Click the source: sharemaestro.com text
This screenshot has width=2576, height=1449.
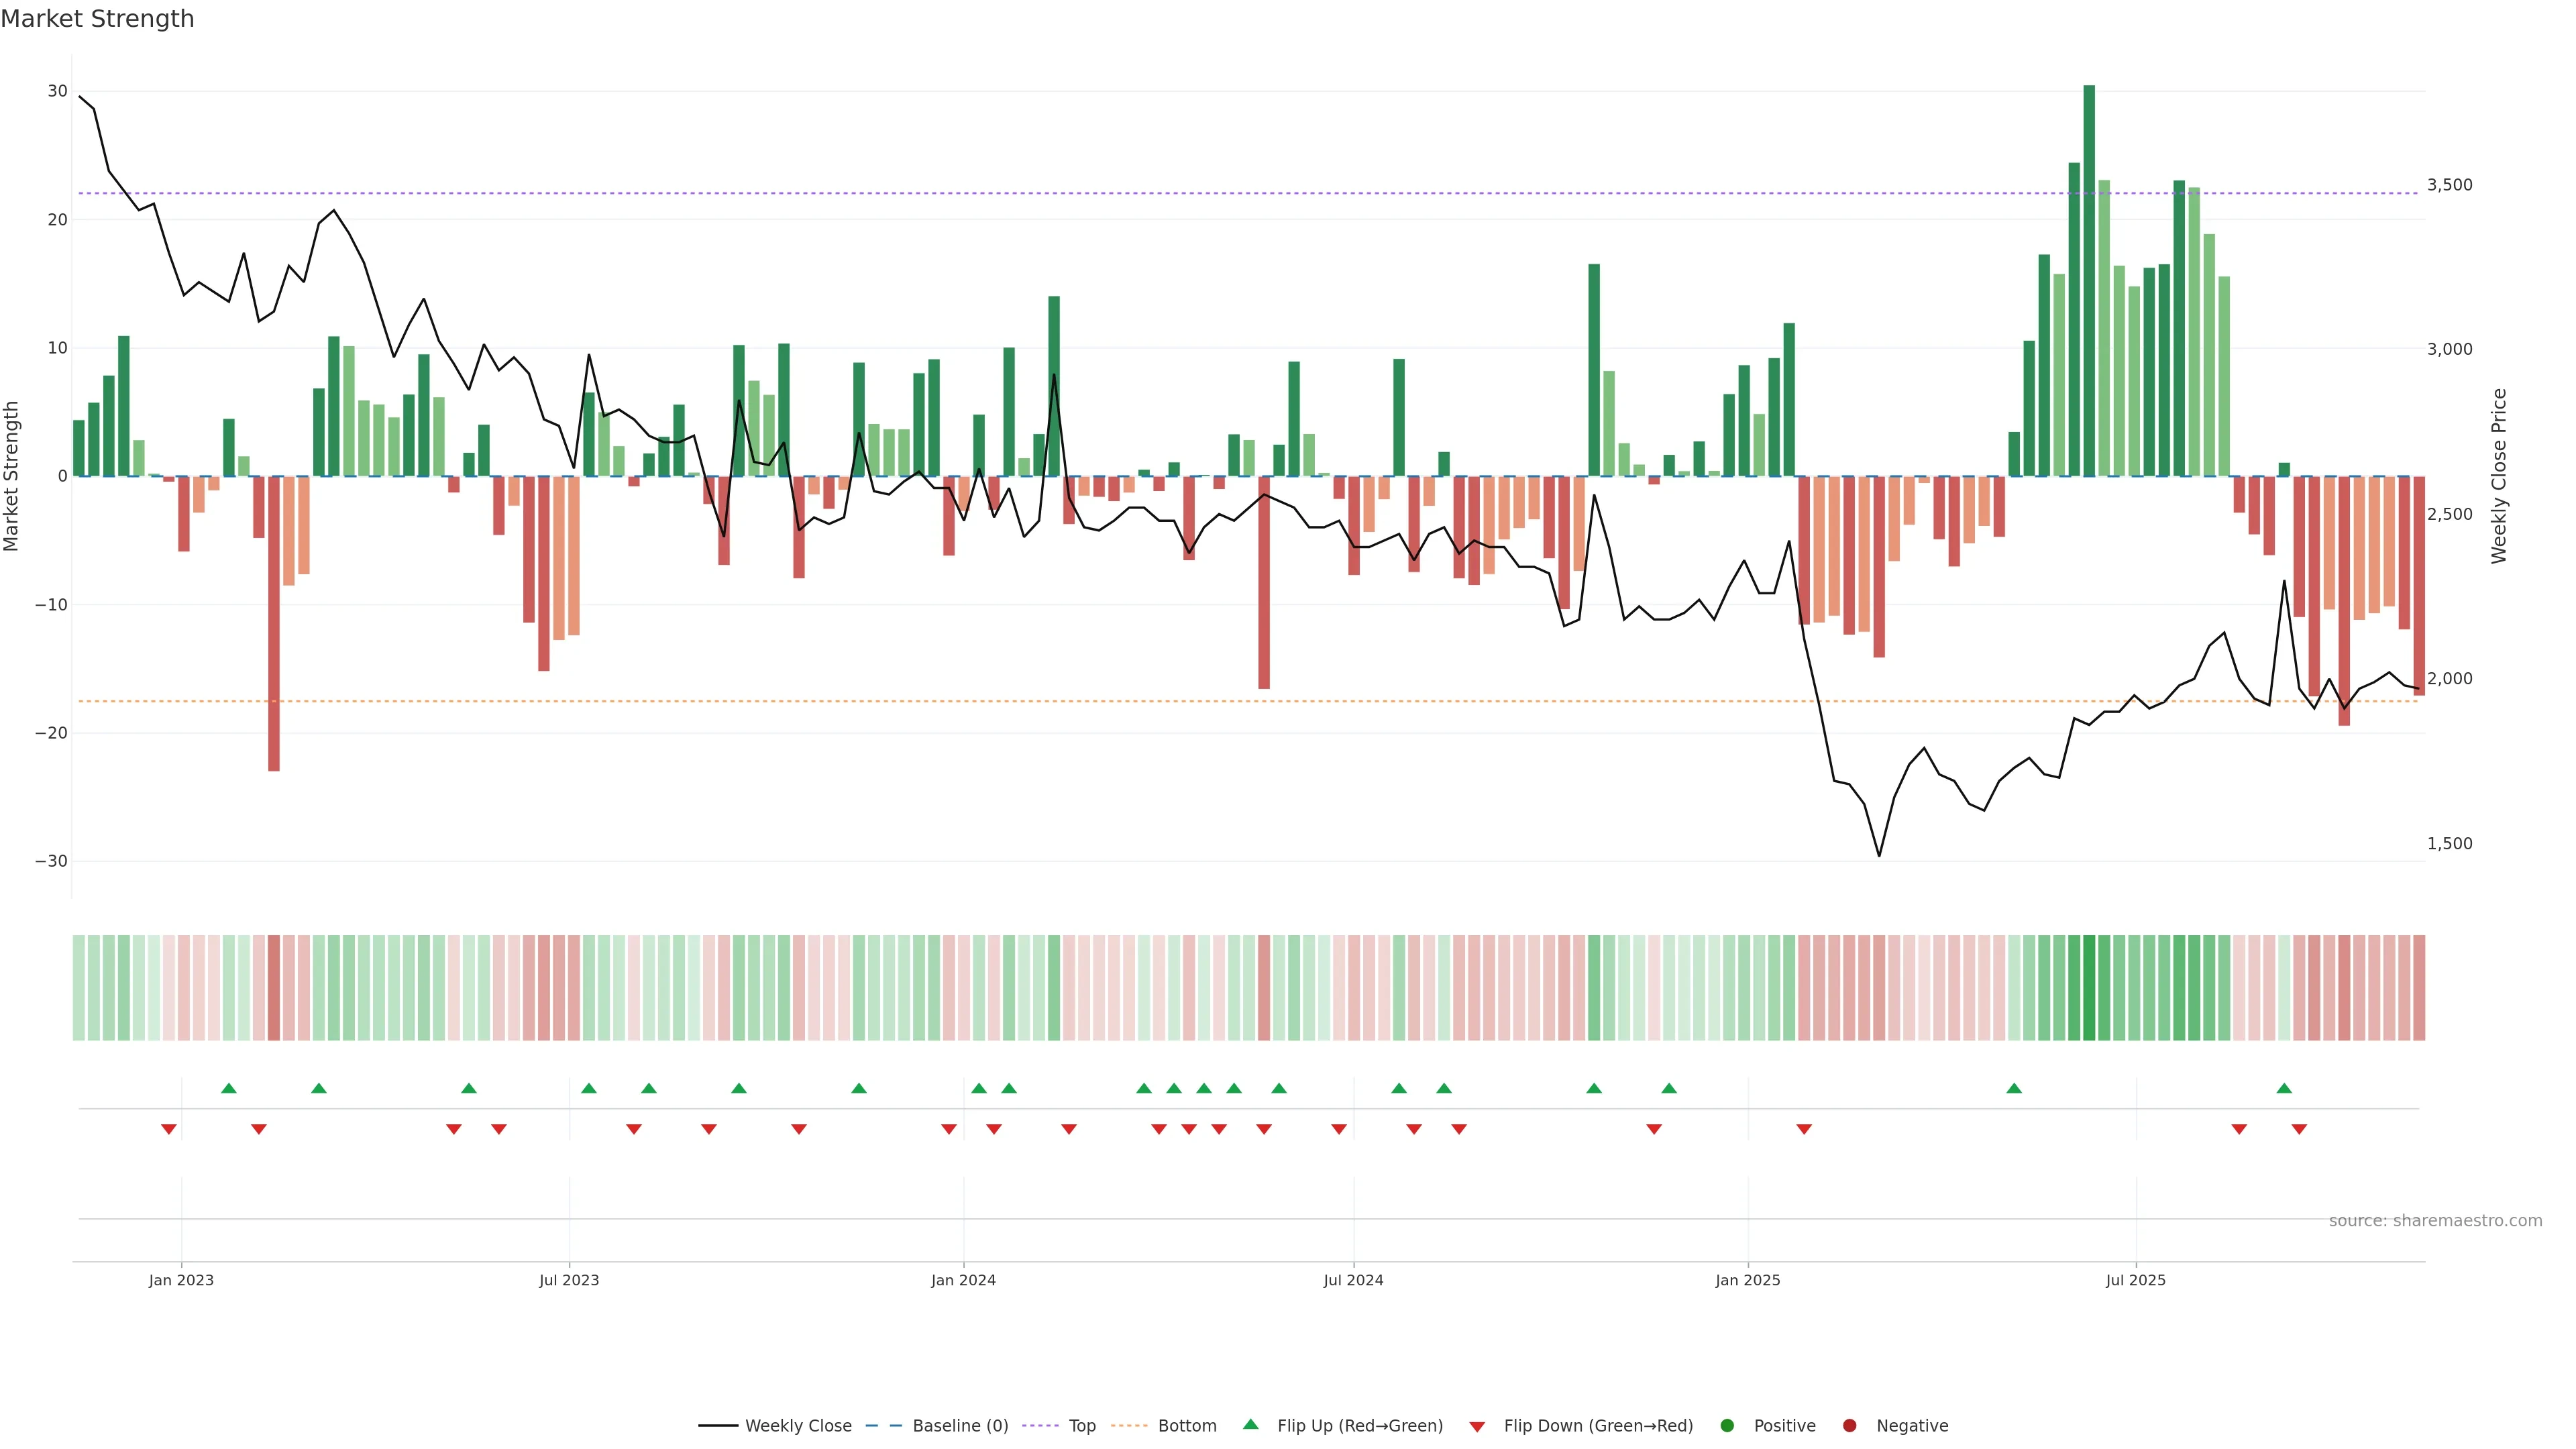coord(2435,1221)
